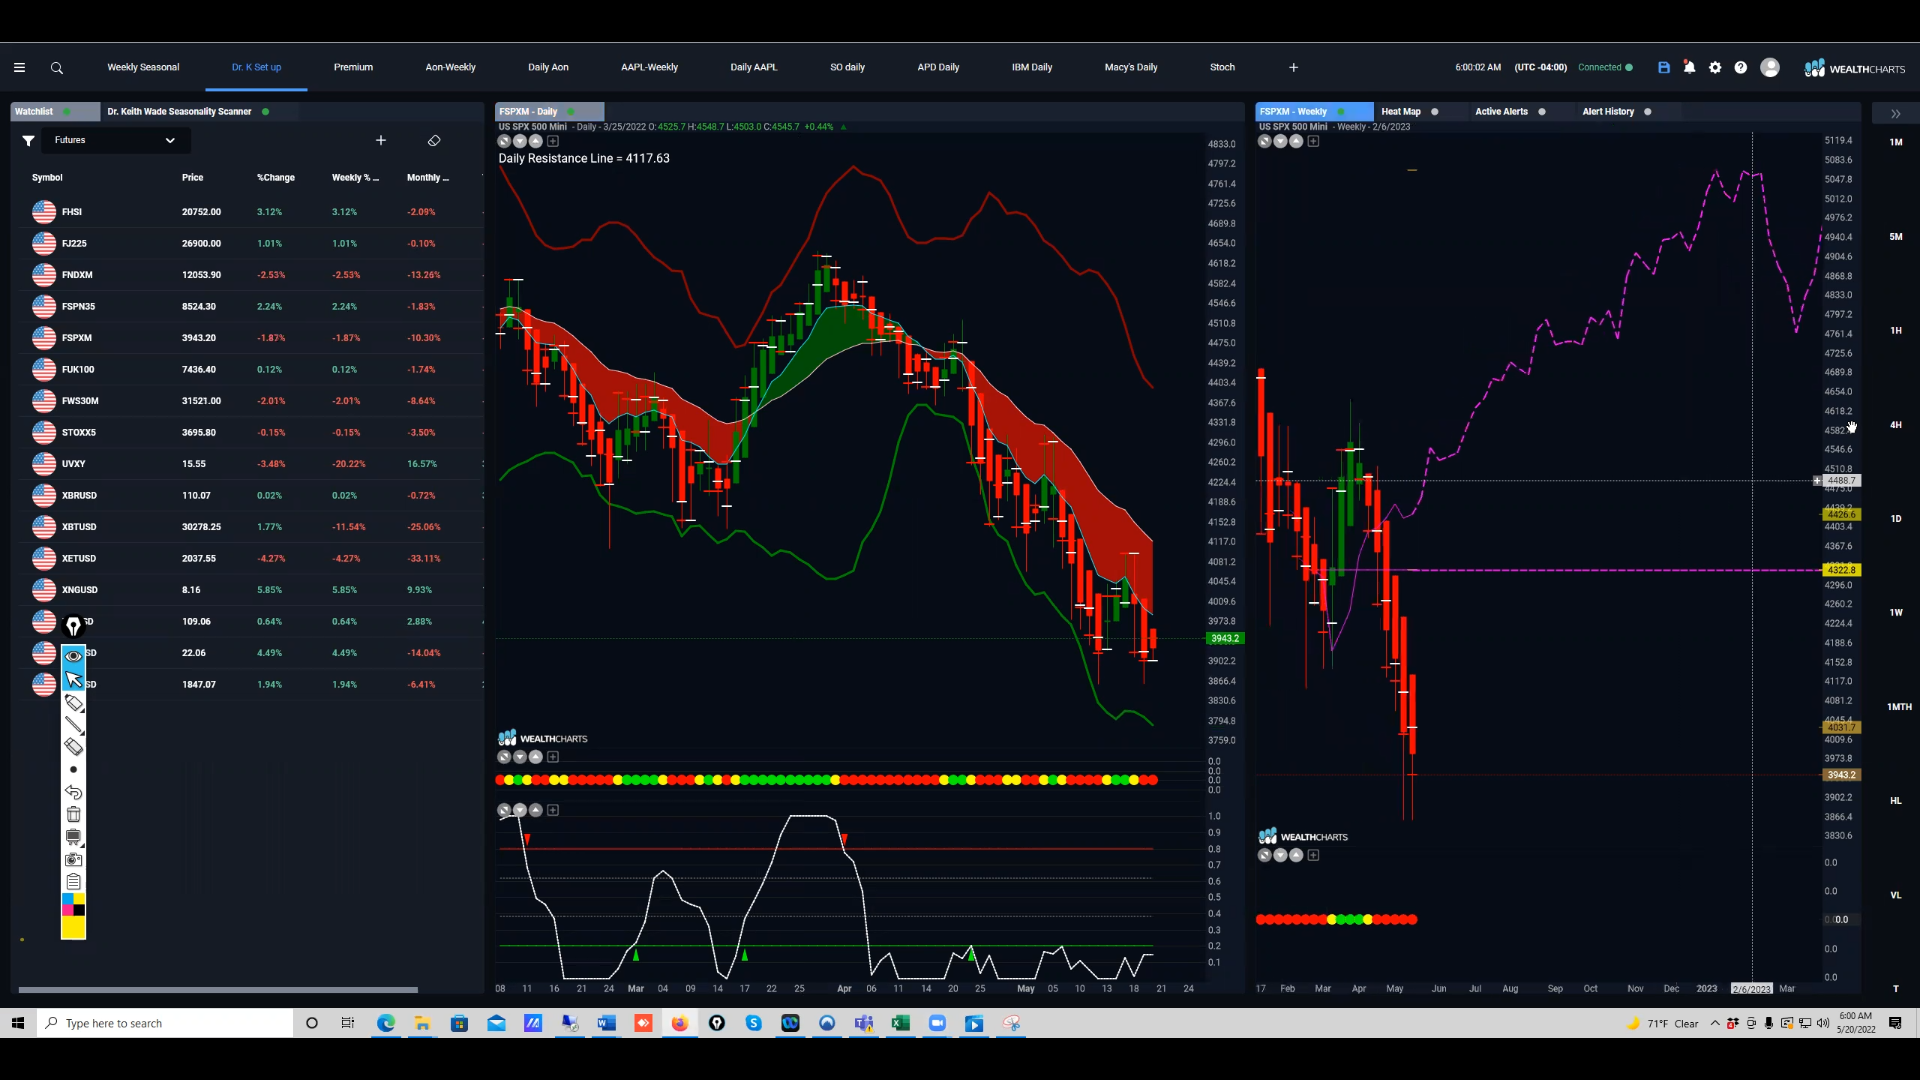This screenshot has height=1080, width=1920.
Task: Toggle the FSPXM Weekly panel link dot
Action: coord(1341,112)
